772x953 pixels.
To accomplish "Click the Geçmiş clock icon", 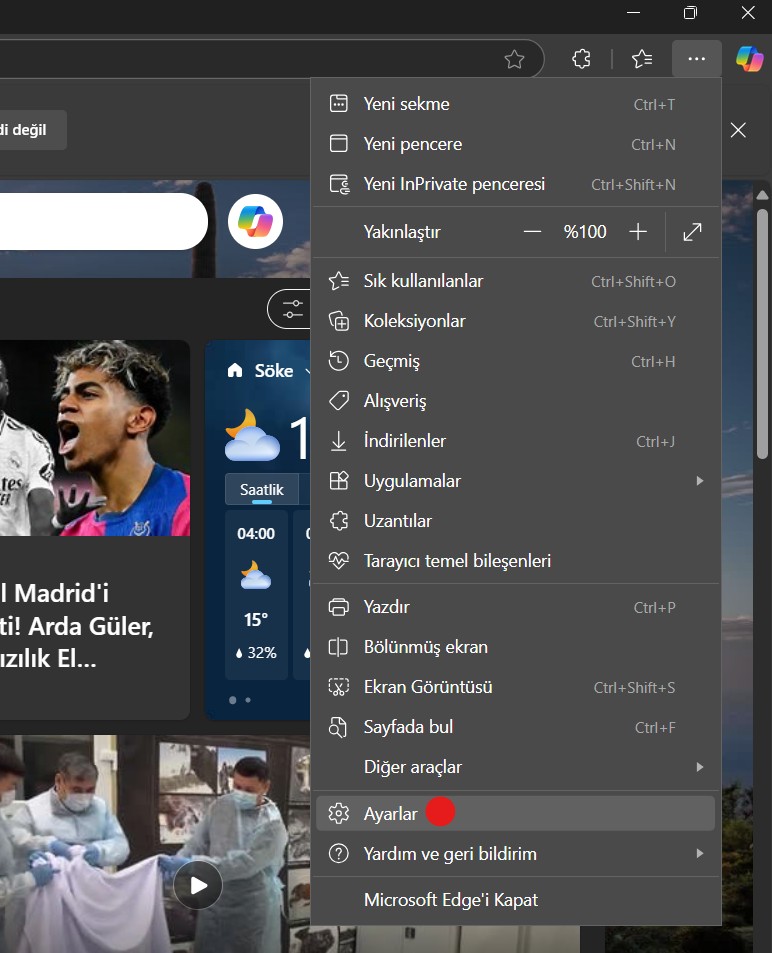I will click(x=339, y=361).
